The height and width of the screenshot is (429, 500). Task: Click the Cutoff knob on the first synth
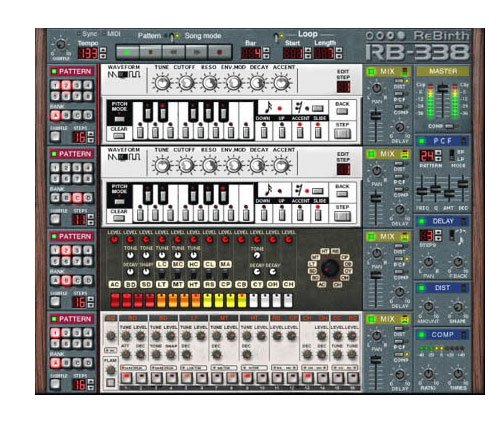pos(186,83)
